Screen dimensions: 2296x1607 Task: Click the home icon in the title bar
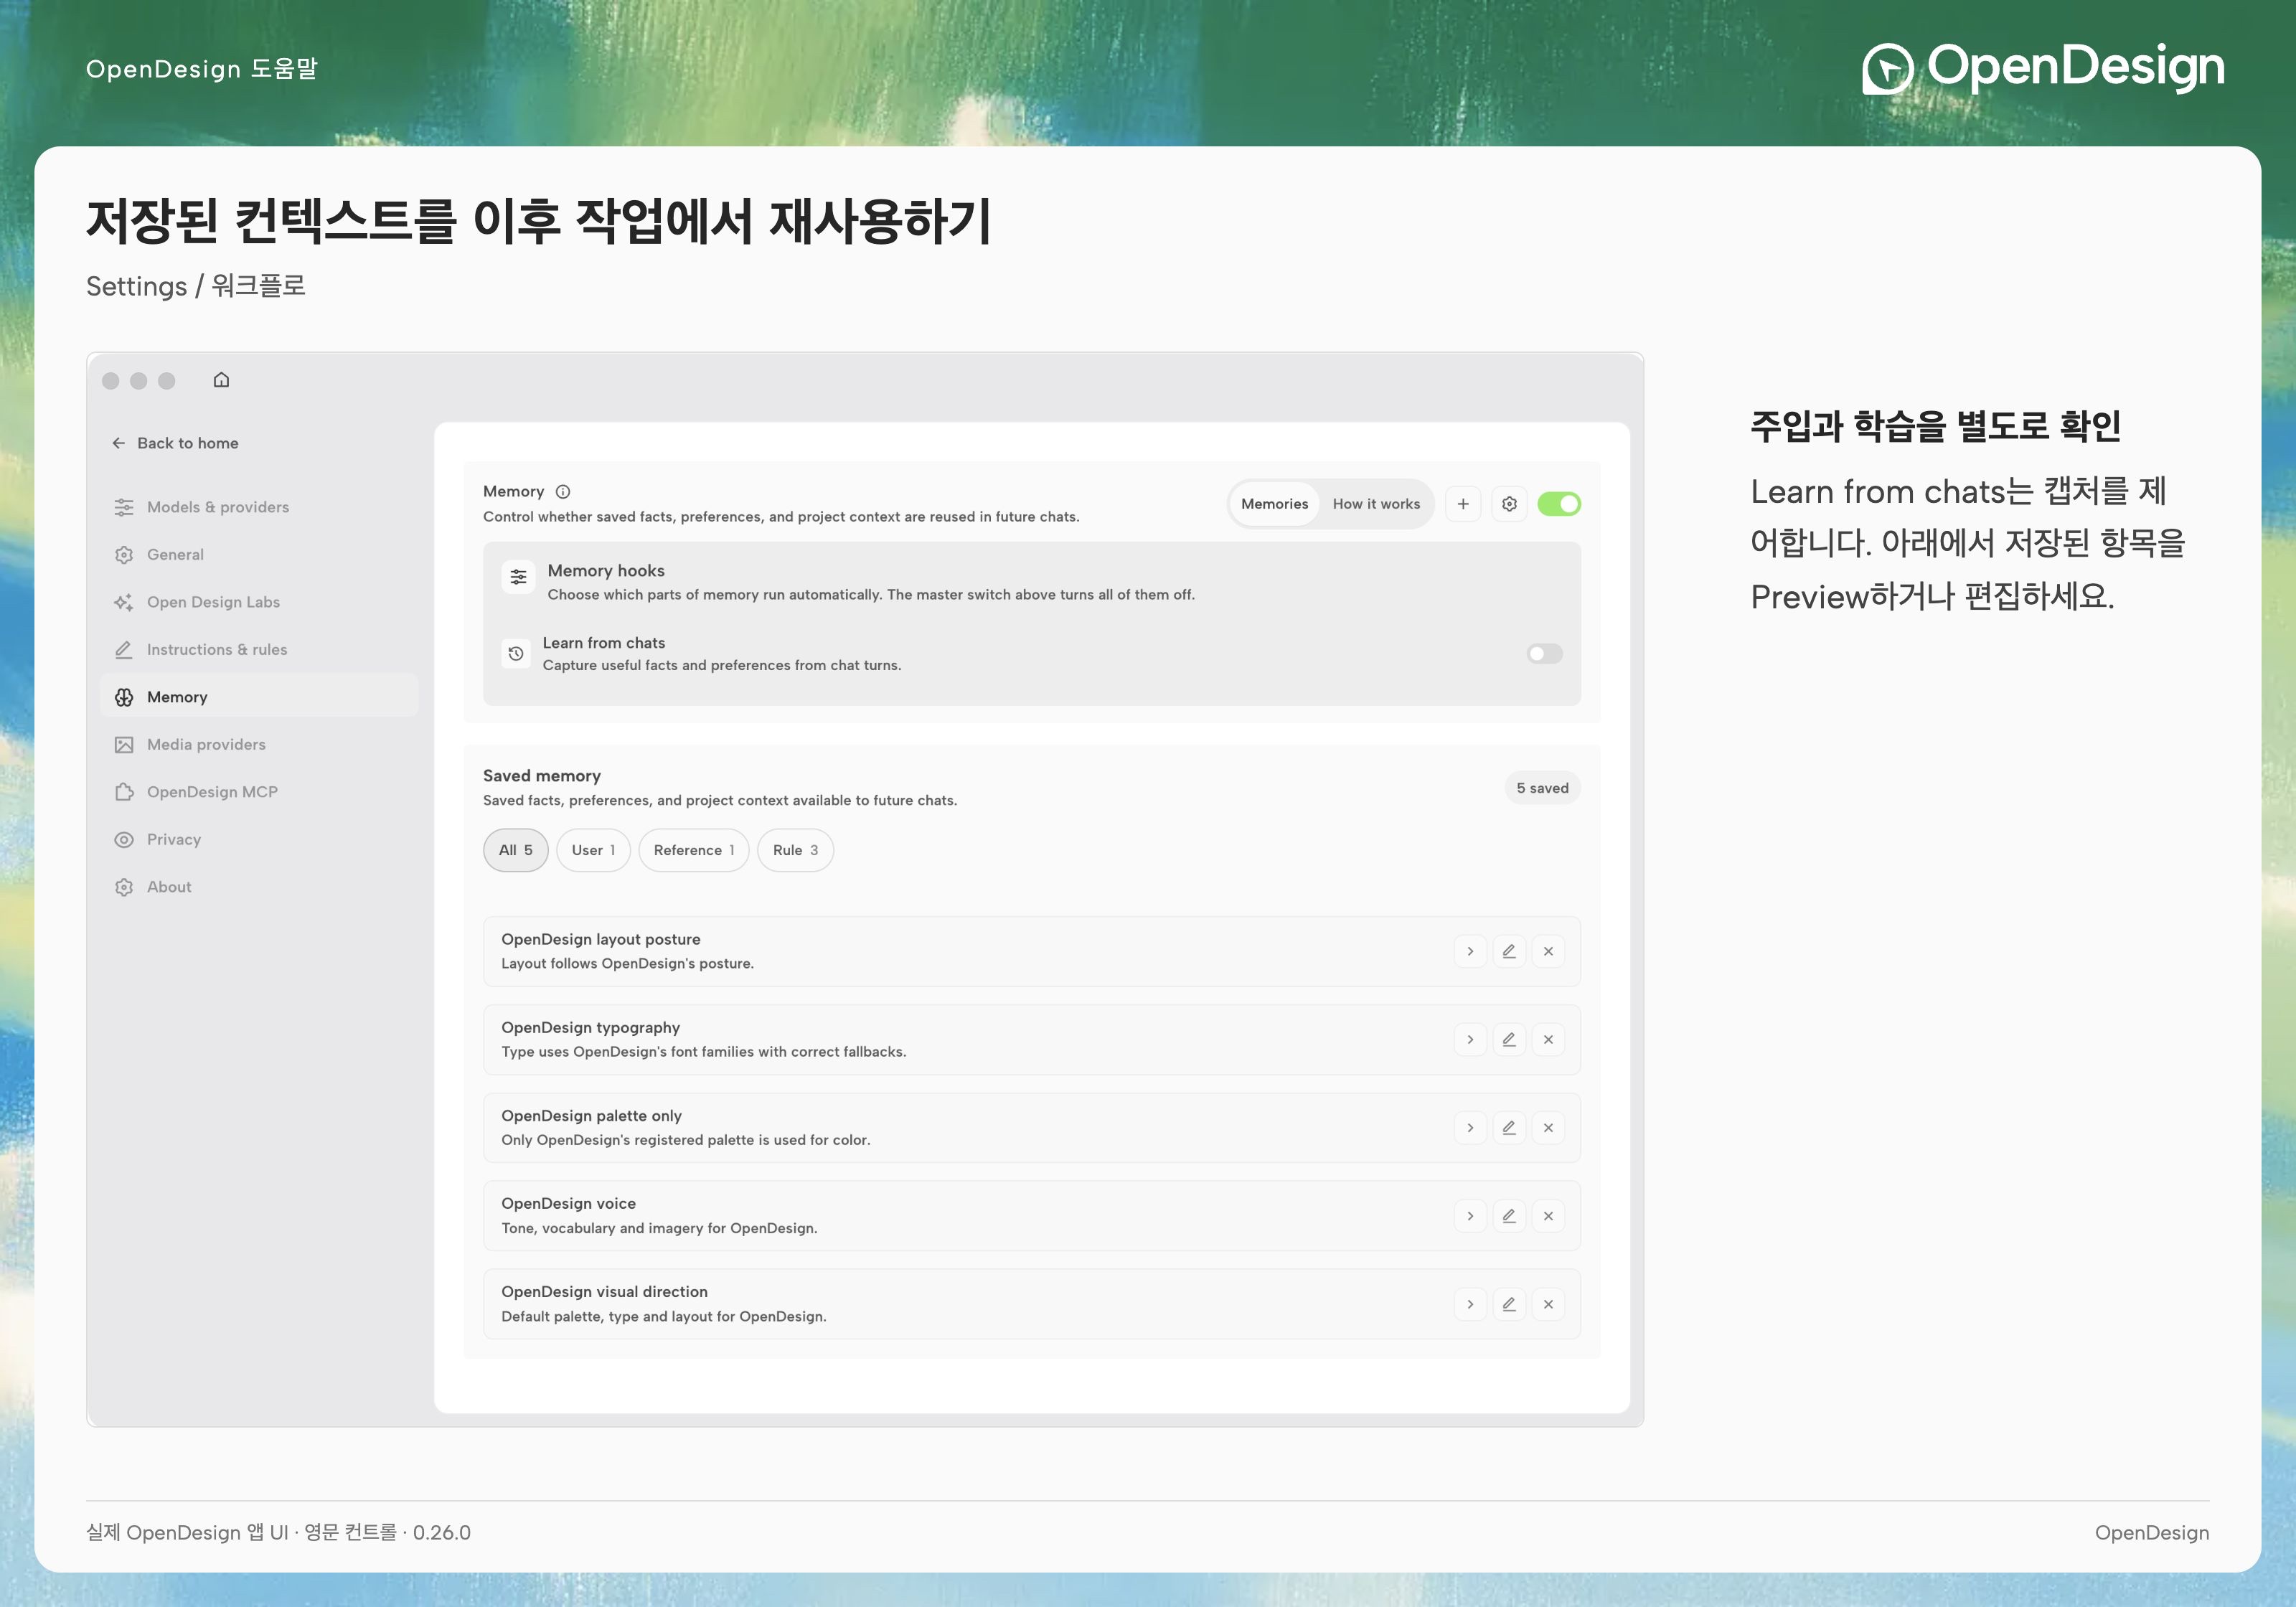[221, 380]
